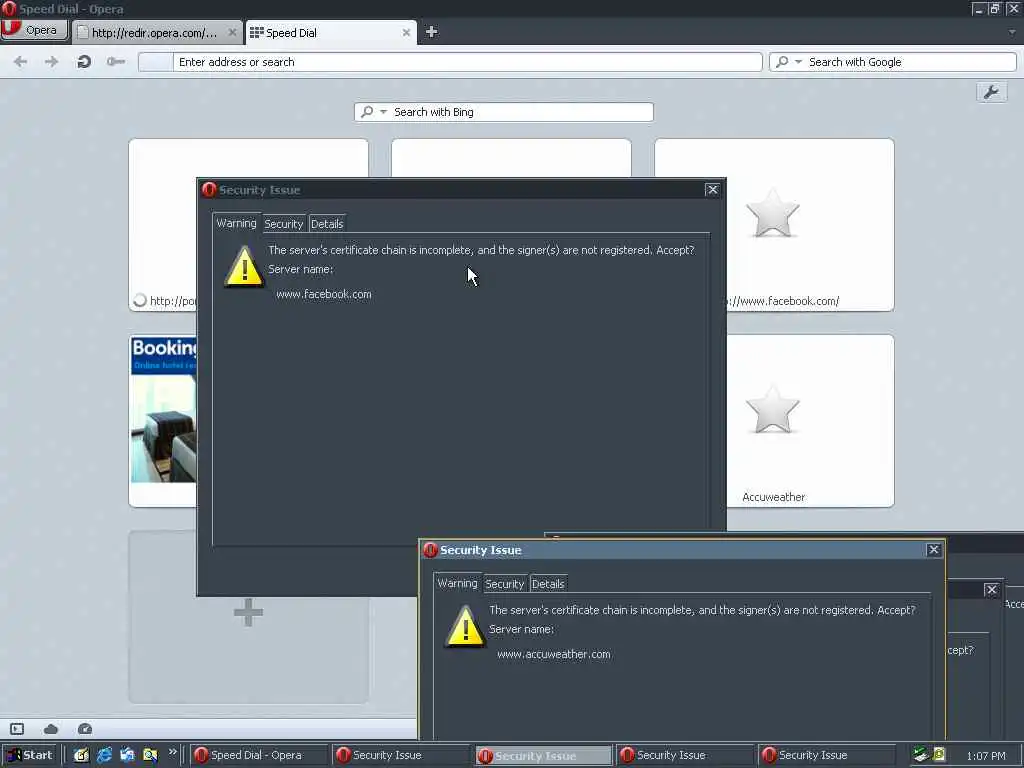Screen dimensions: 1024x768
Task: Expand Google search engine dropdown arrow
Action: click(x=798, y=61)
